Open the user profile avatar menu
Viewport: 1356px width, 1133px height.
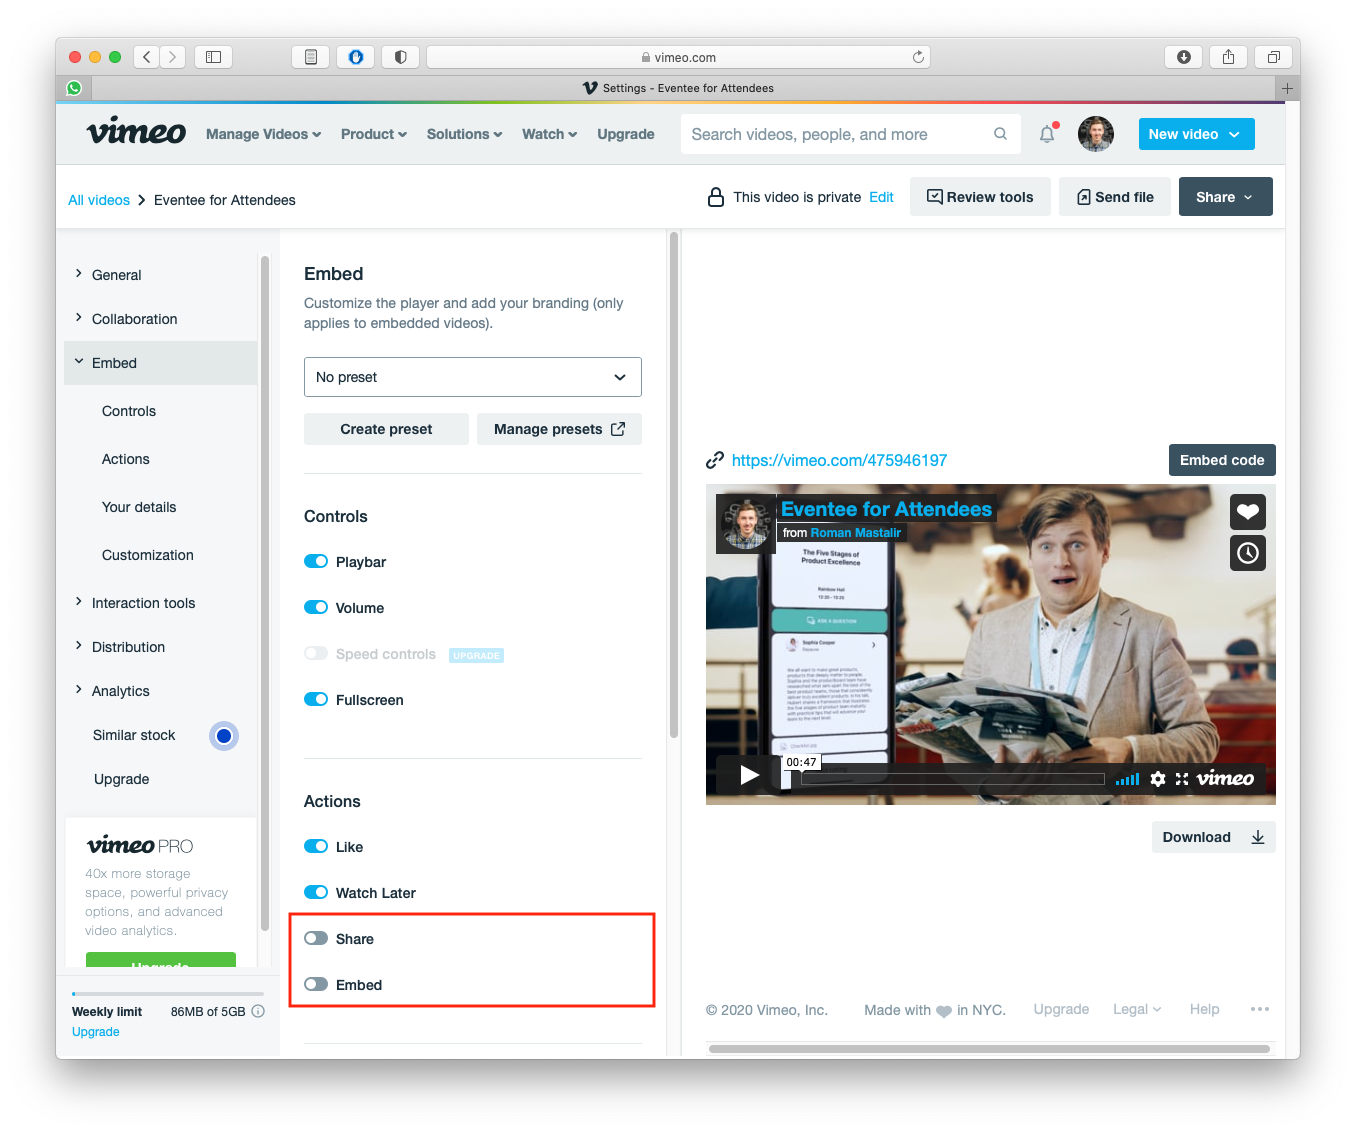tap(1096, 134)
